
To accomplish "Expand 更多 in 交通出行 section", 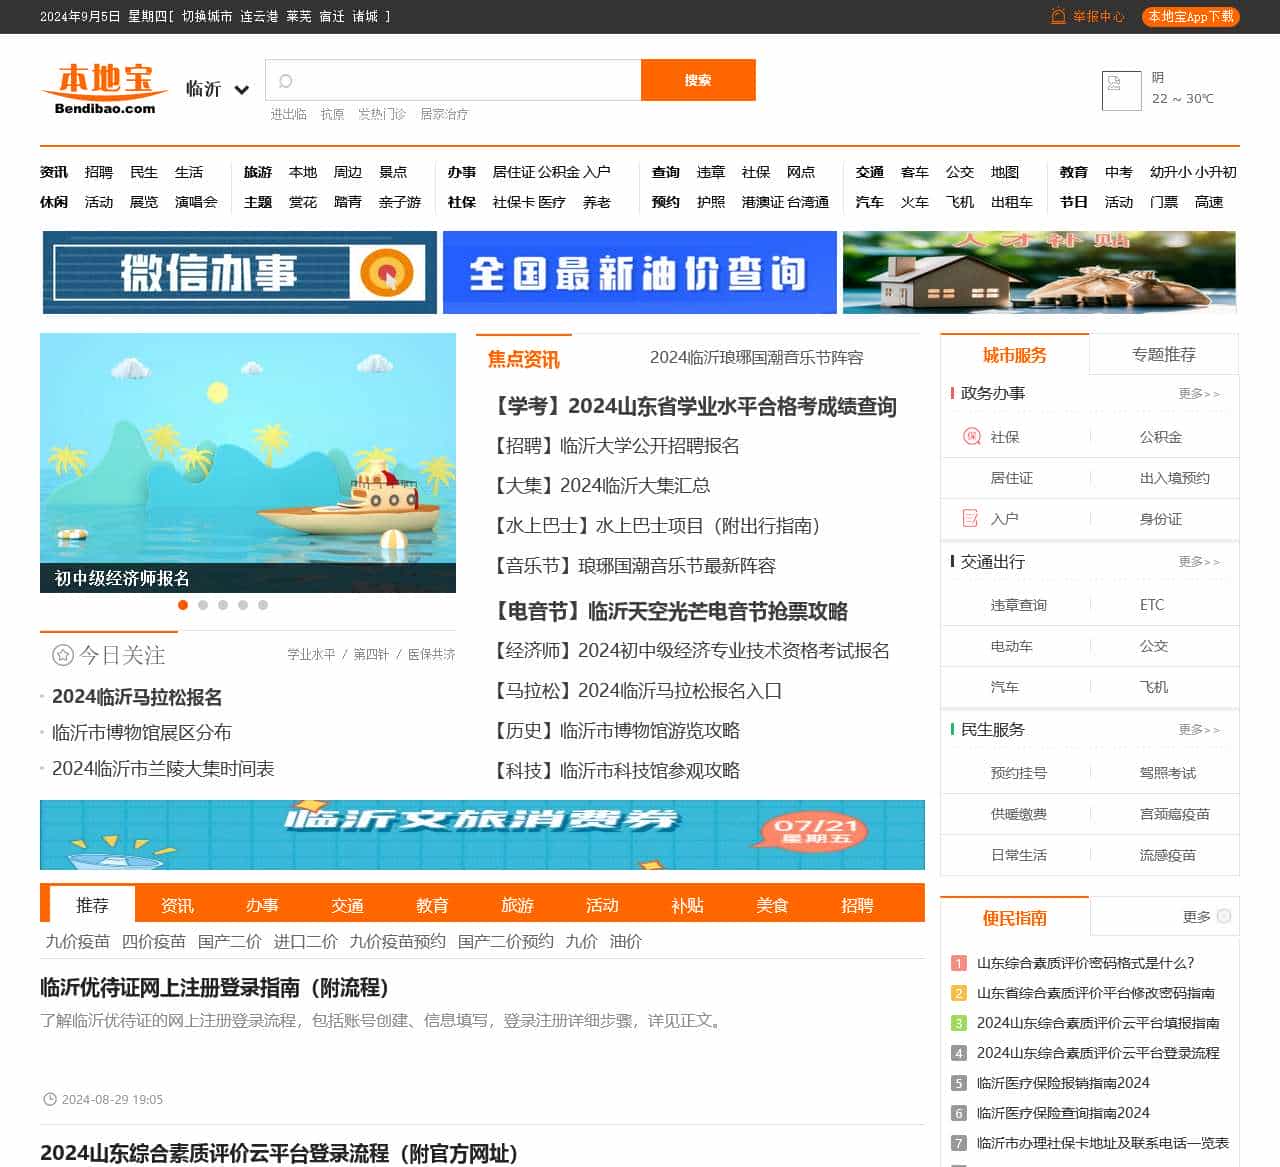I will pyautogui.click(x=1199, y=561).
